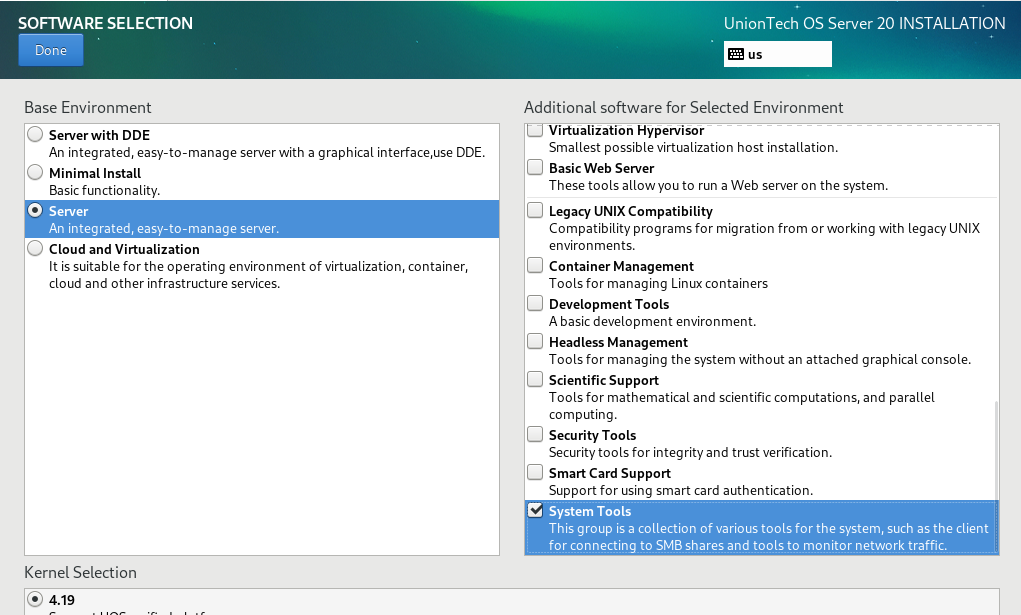
Task: Click 'Support for using smart card authentication.' text
Action: click(x=680, y=491)
